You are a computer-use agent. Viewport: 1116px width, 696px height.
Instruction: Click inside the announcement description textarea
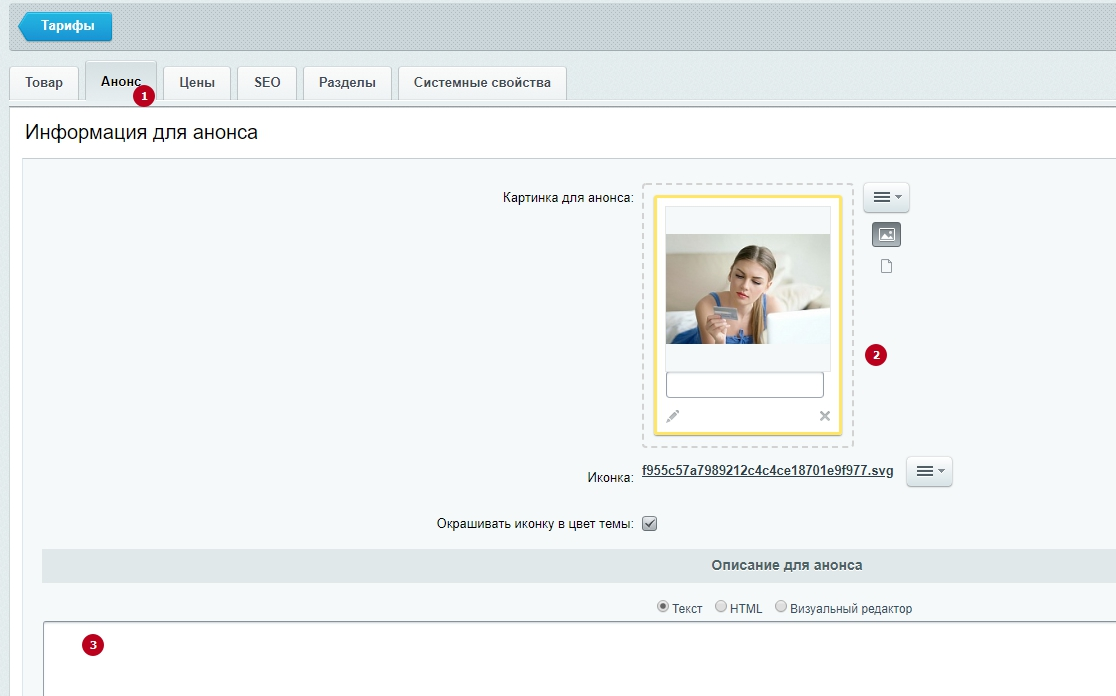click(579, 659)
